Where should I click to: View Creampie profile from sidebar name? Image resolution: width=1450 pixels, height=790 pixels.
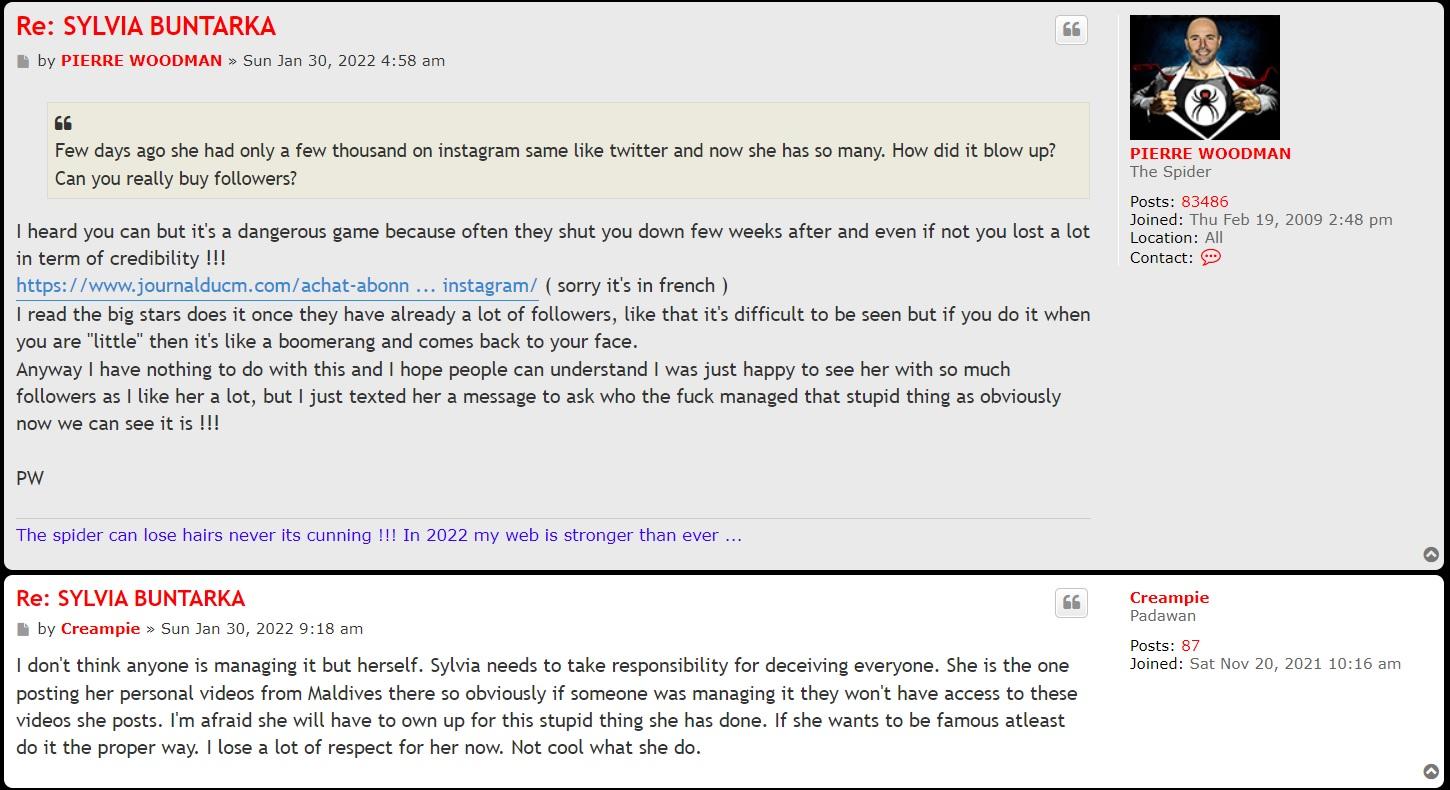point(1169,598)
